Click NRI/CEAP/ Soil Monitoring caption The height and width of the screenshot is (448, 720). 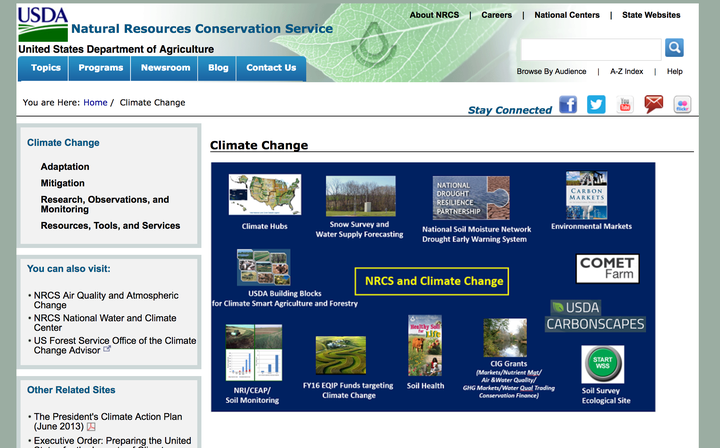click(252, 395)
